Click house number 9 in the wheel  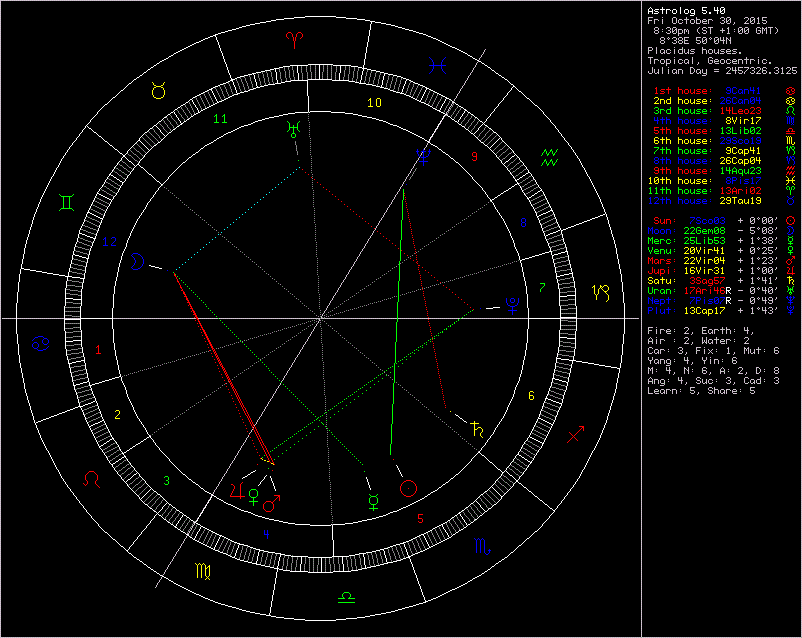[474, 157]
